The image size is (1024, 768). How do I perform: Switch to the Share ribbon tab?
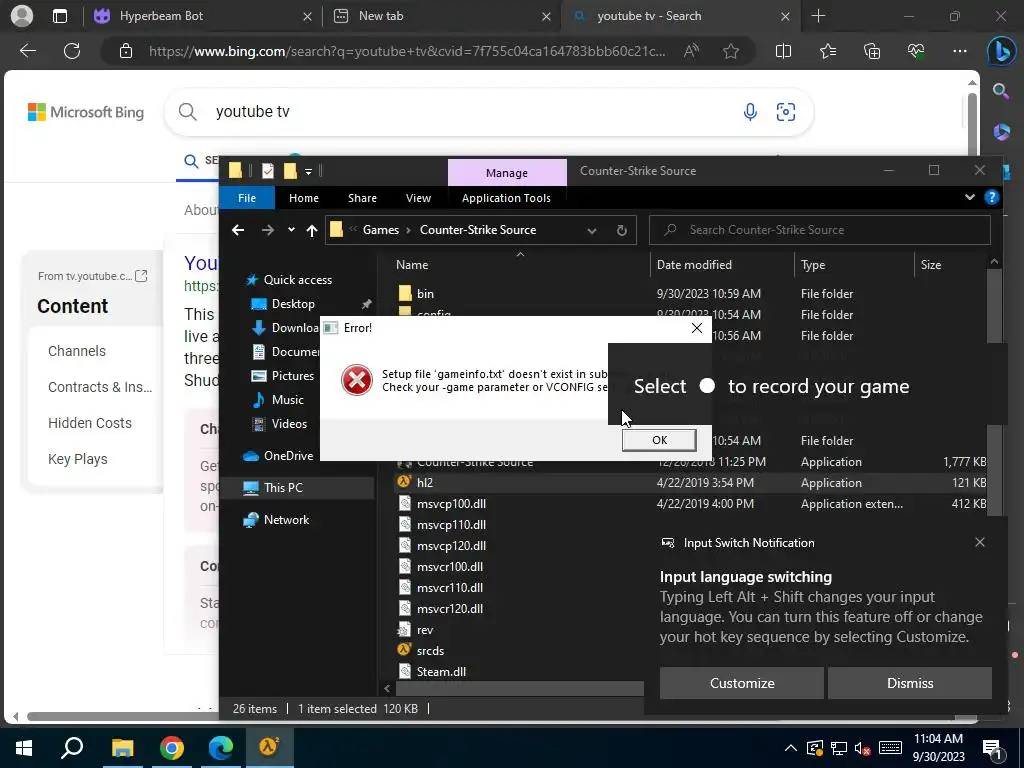(362, 198)
